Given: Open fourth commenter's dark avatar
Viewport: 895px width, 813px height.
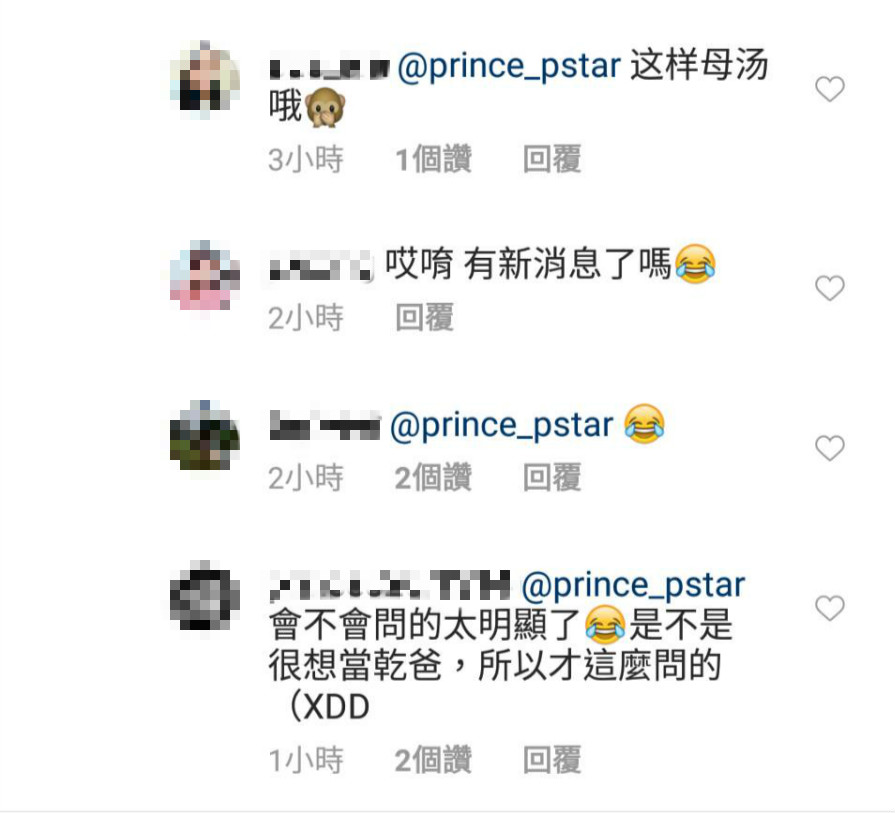Looking at the screenshot, I should [205, 596].
